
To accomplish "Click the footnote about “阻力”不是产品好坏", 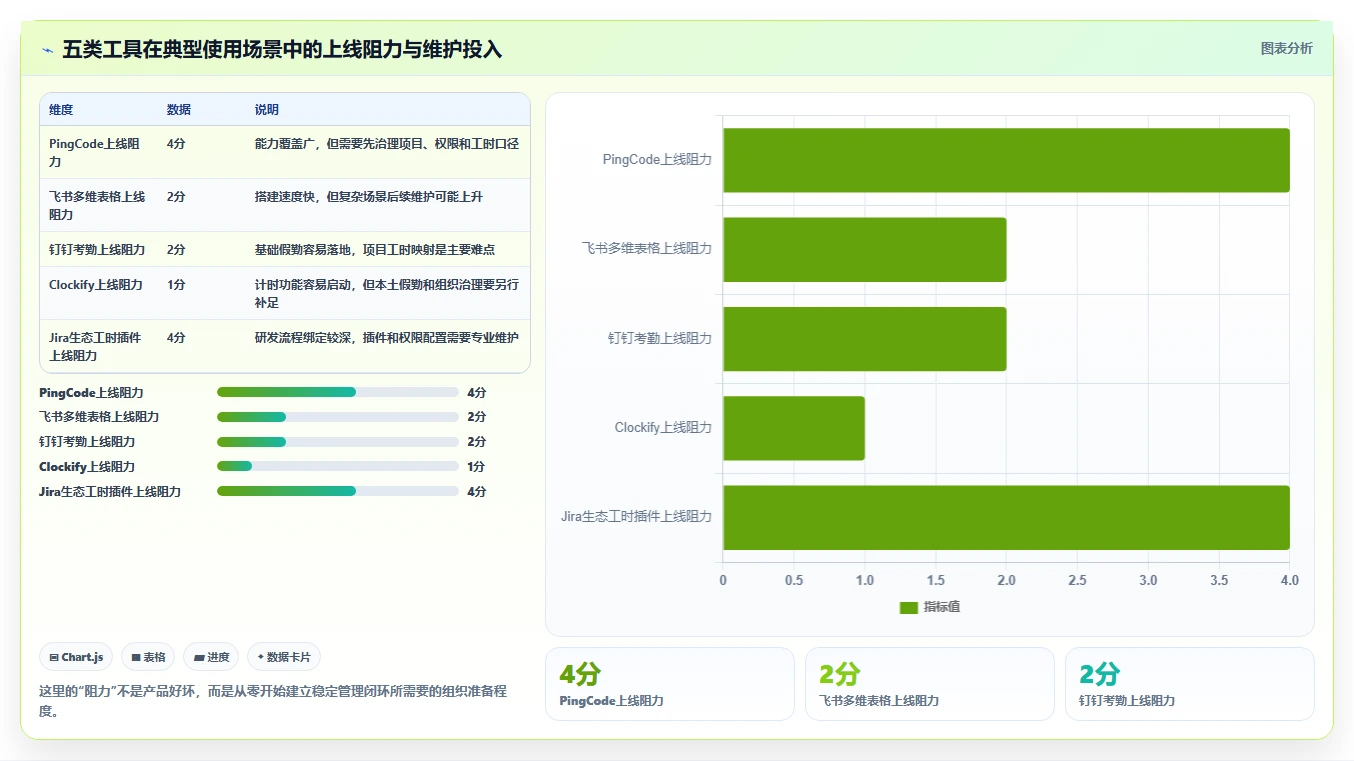I will (273, 701).
